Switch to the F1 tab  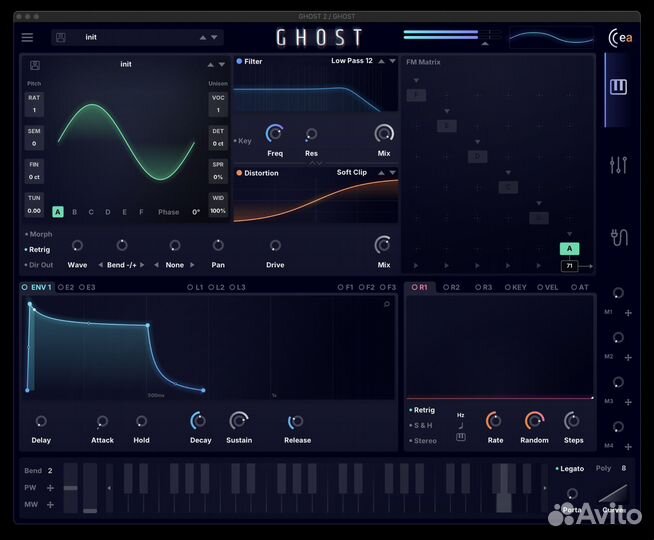(x=345, y=287)
